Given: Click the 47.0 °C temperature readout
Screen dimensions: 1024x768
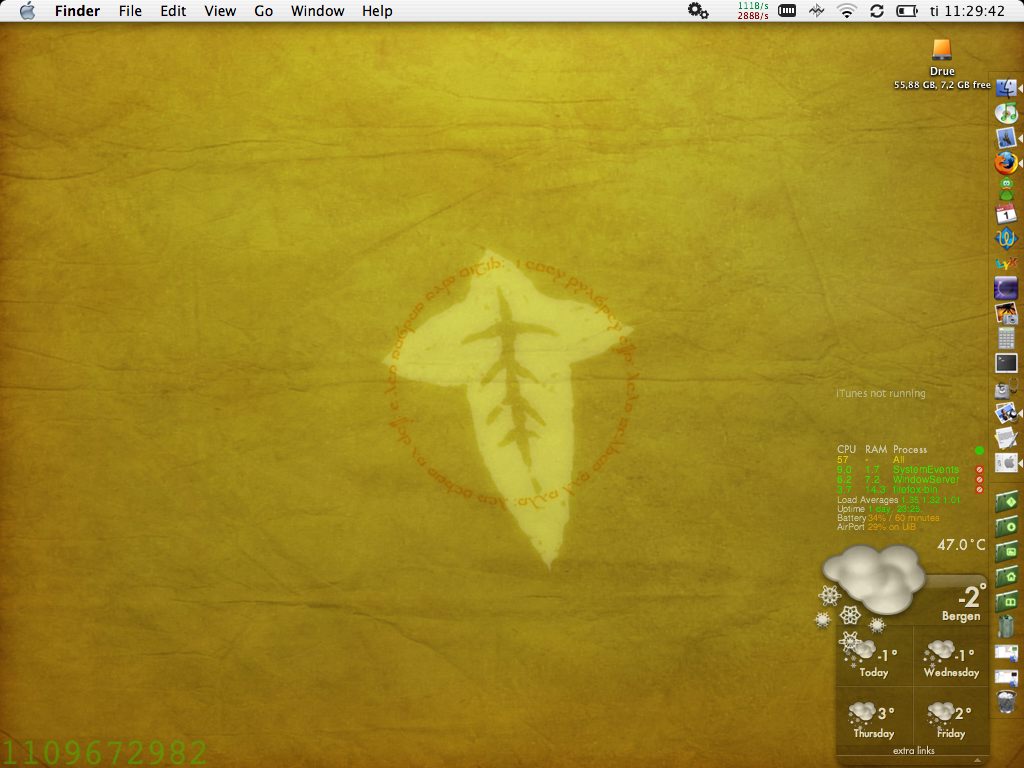Looking at the screenshot, I should point(961,544).
